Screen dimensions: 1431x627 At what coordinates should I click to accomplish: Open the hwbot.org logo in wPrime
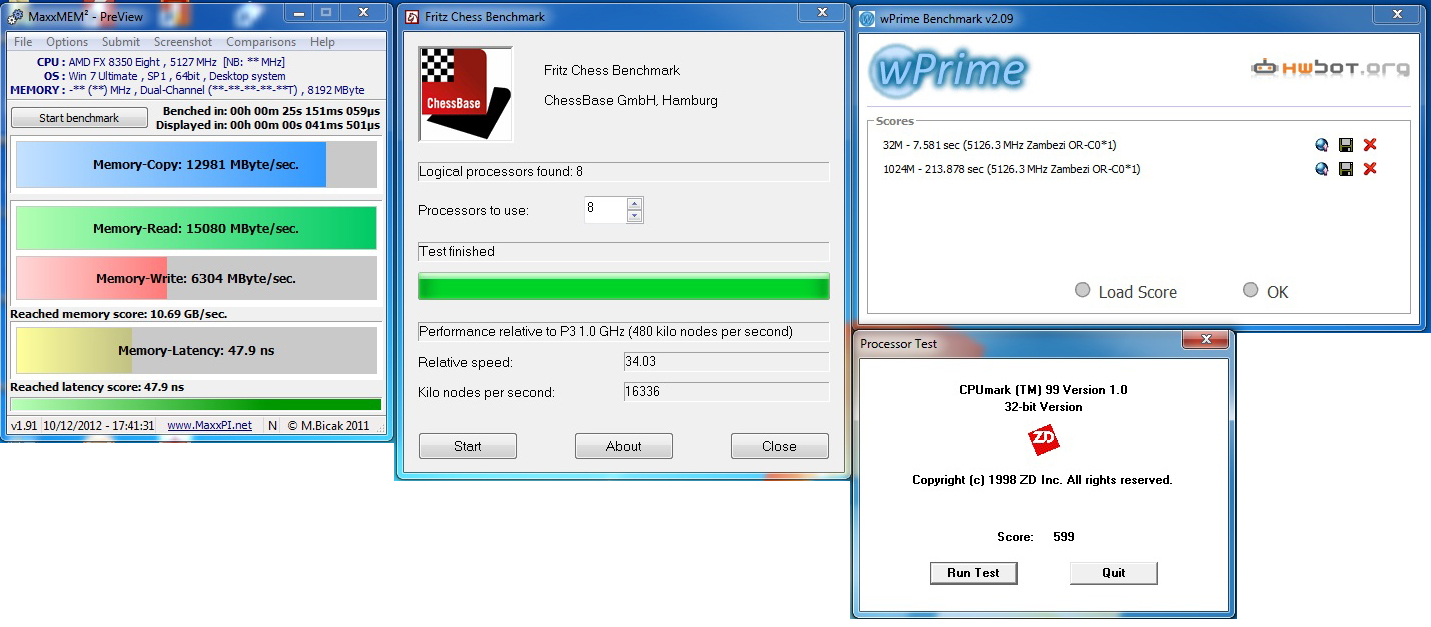pos(1330,68)
